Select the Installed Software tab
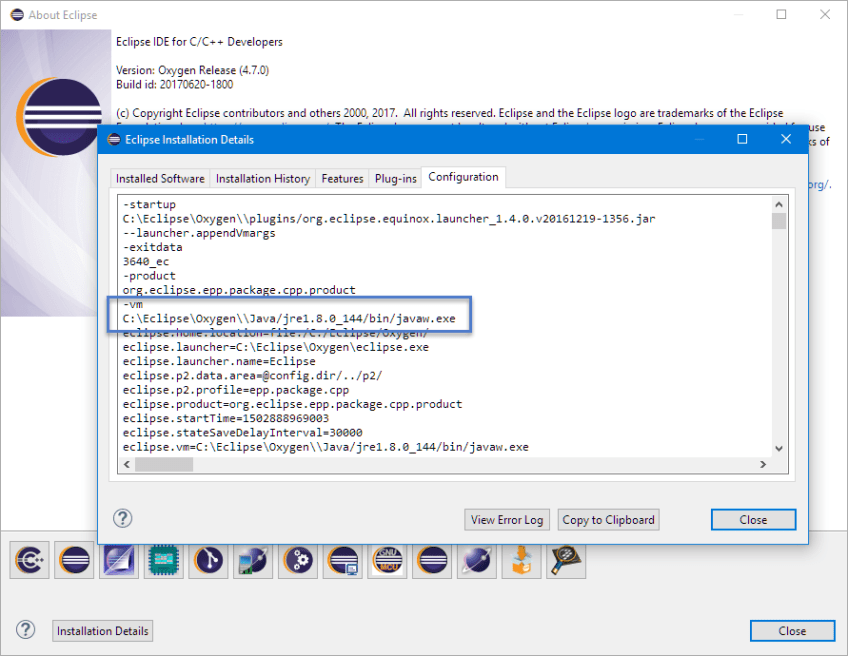Image resolution: width=848 pixels, height=656 pixels. [x=159, y=178]
